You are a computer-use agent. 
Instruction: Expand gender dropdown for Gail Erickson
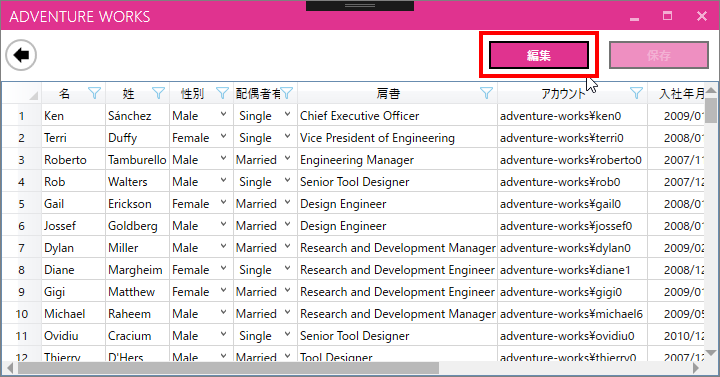224,203
